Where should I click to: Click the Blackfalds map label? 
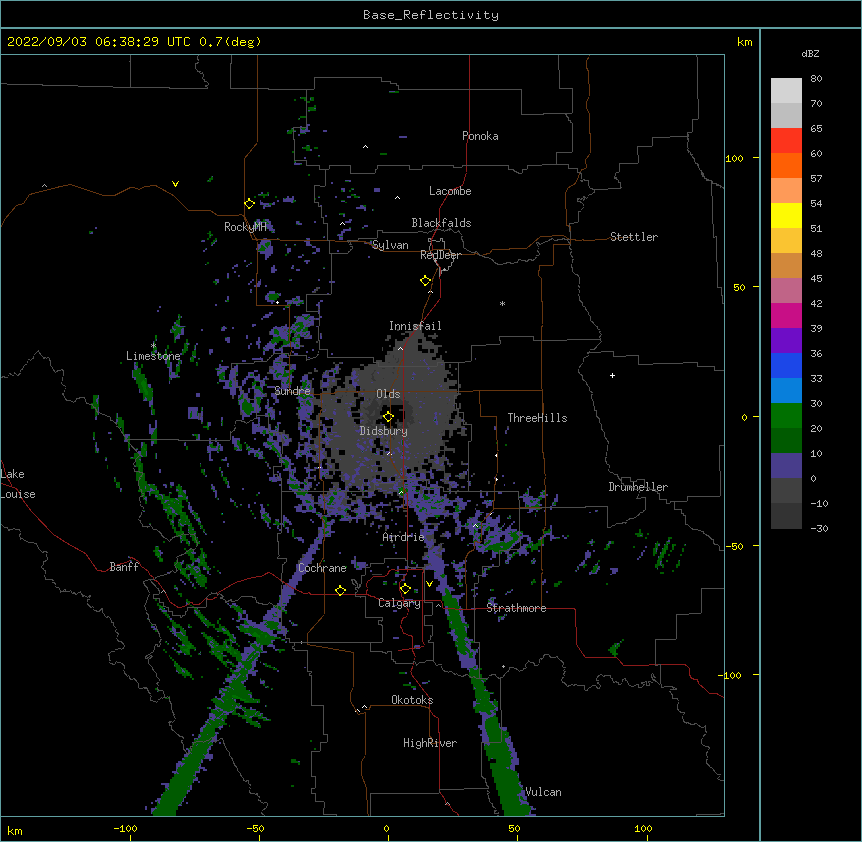point(441,223)
